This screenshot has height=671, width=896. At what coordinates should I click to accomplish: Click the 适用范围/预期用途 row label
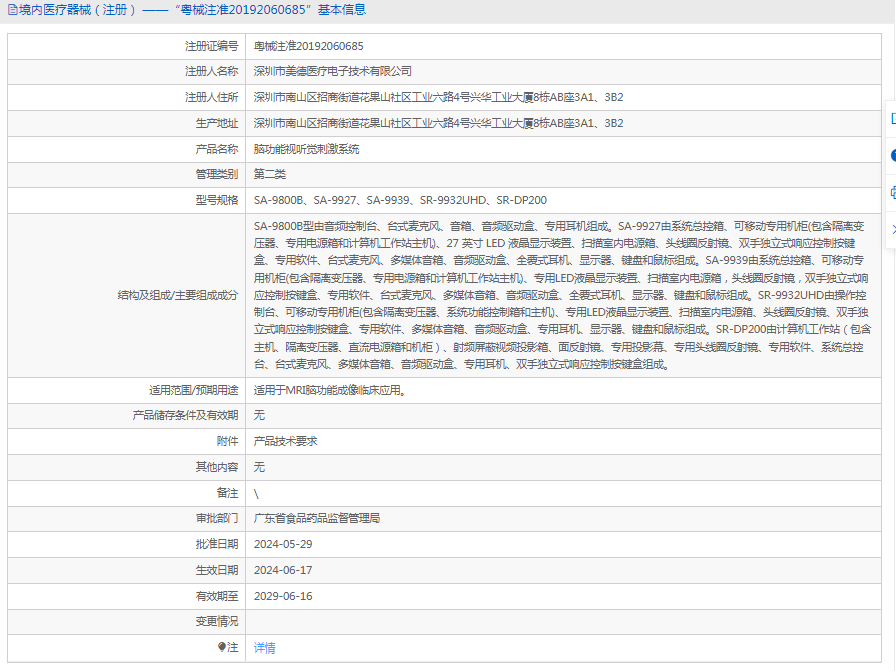(x=194, y=390)
